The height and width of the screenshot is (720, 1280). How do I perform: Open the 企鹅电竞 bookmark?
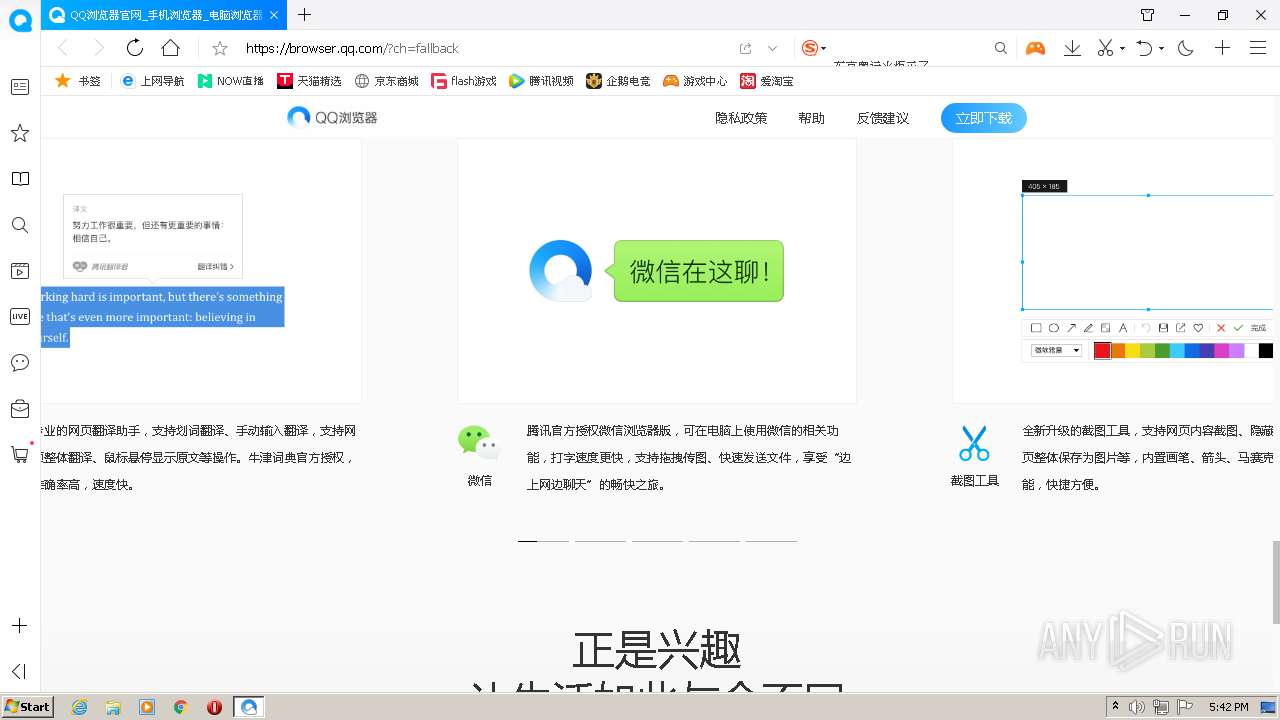click(x=618, y=81)
